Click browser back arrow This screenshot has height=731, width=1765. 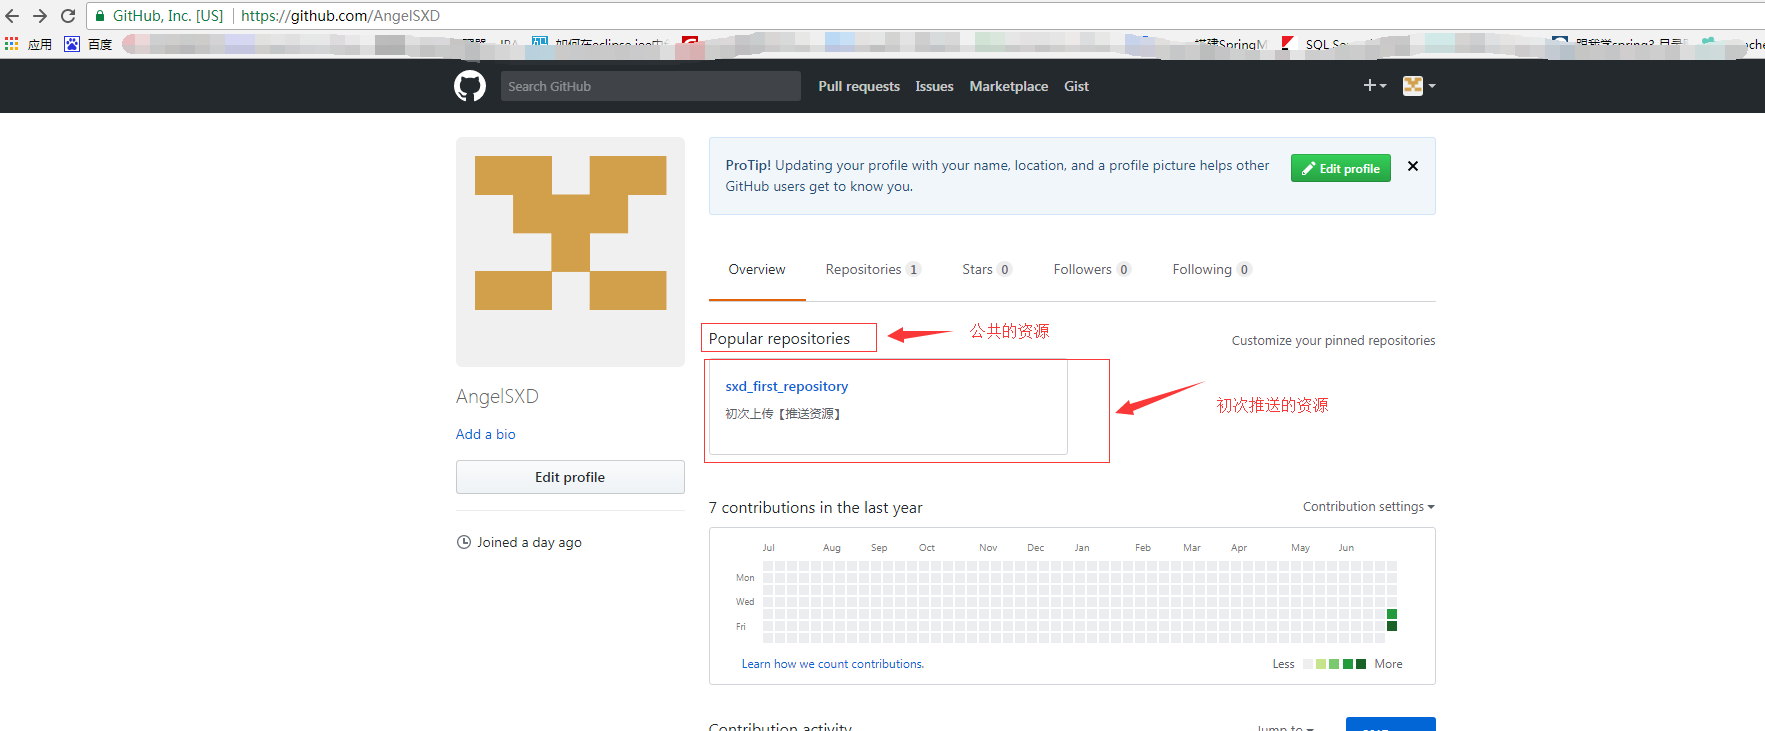tap(13, 16)
